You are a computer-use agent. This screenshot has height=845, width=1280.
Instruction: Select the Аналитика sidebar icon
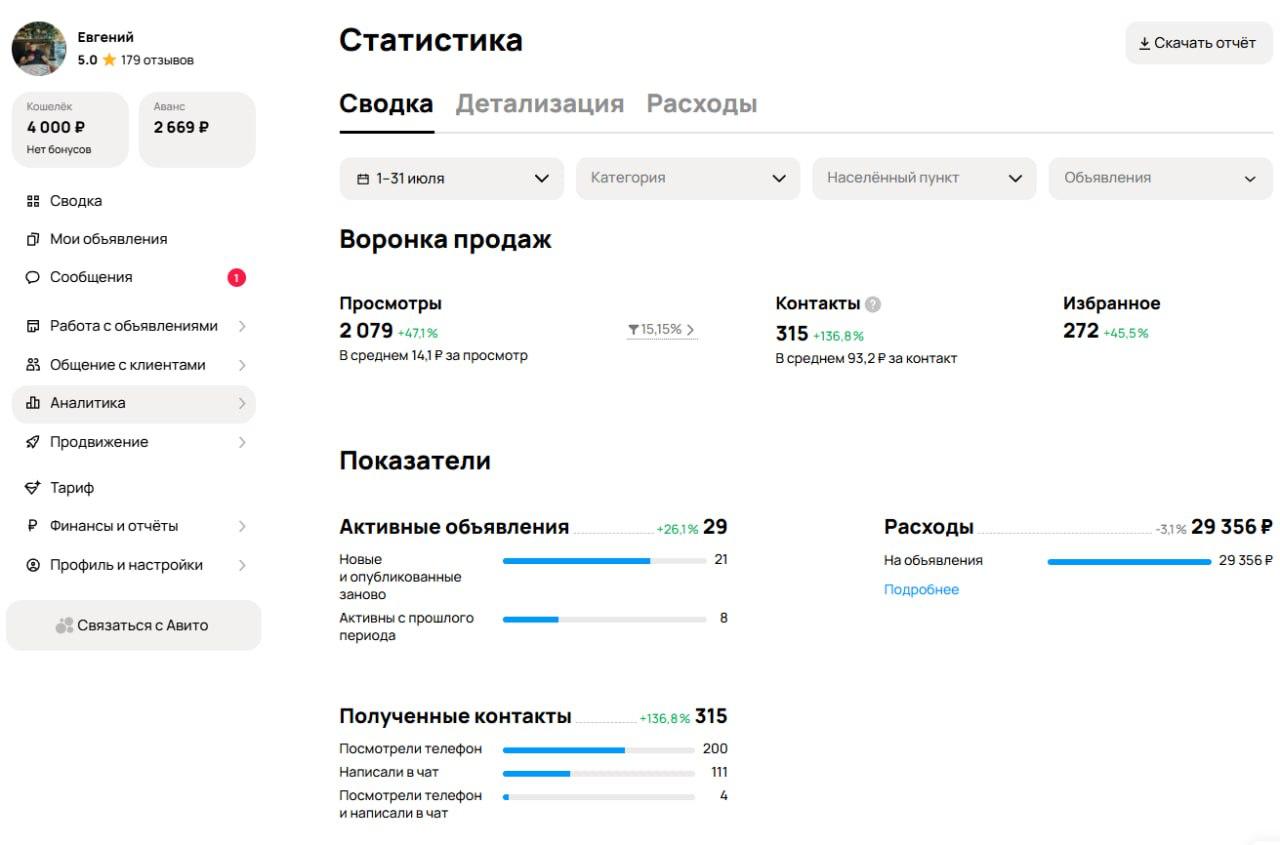coord(31,403)
